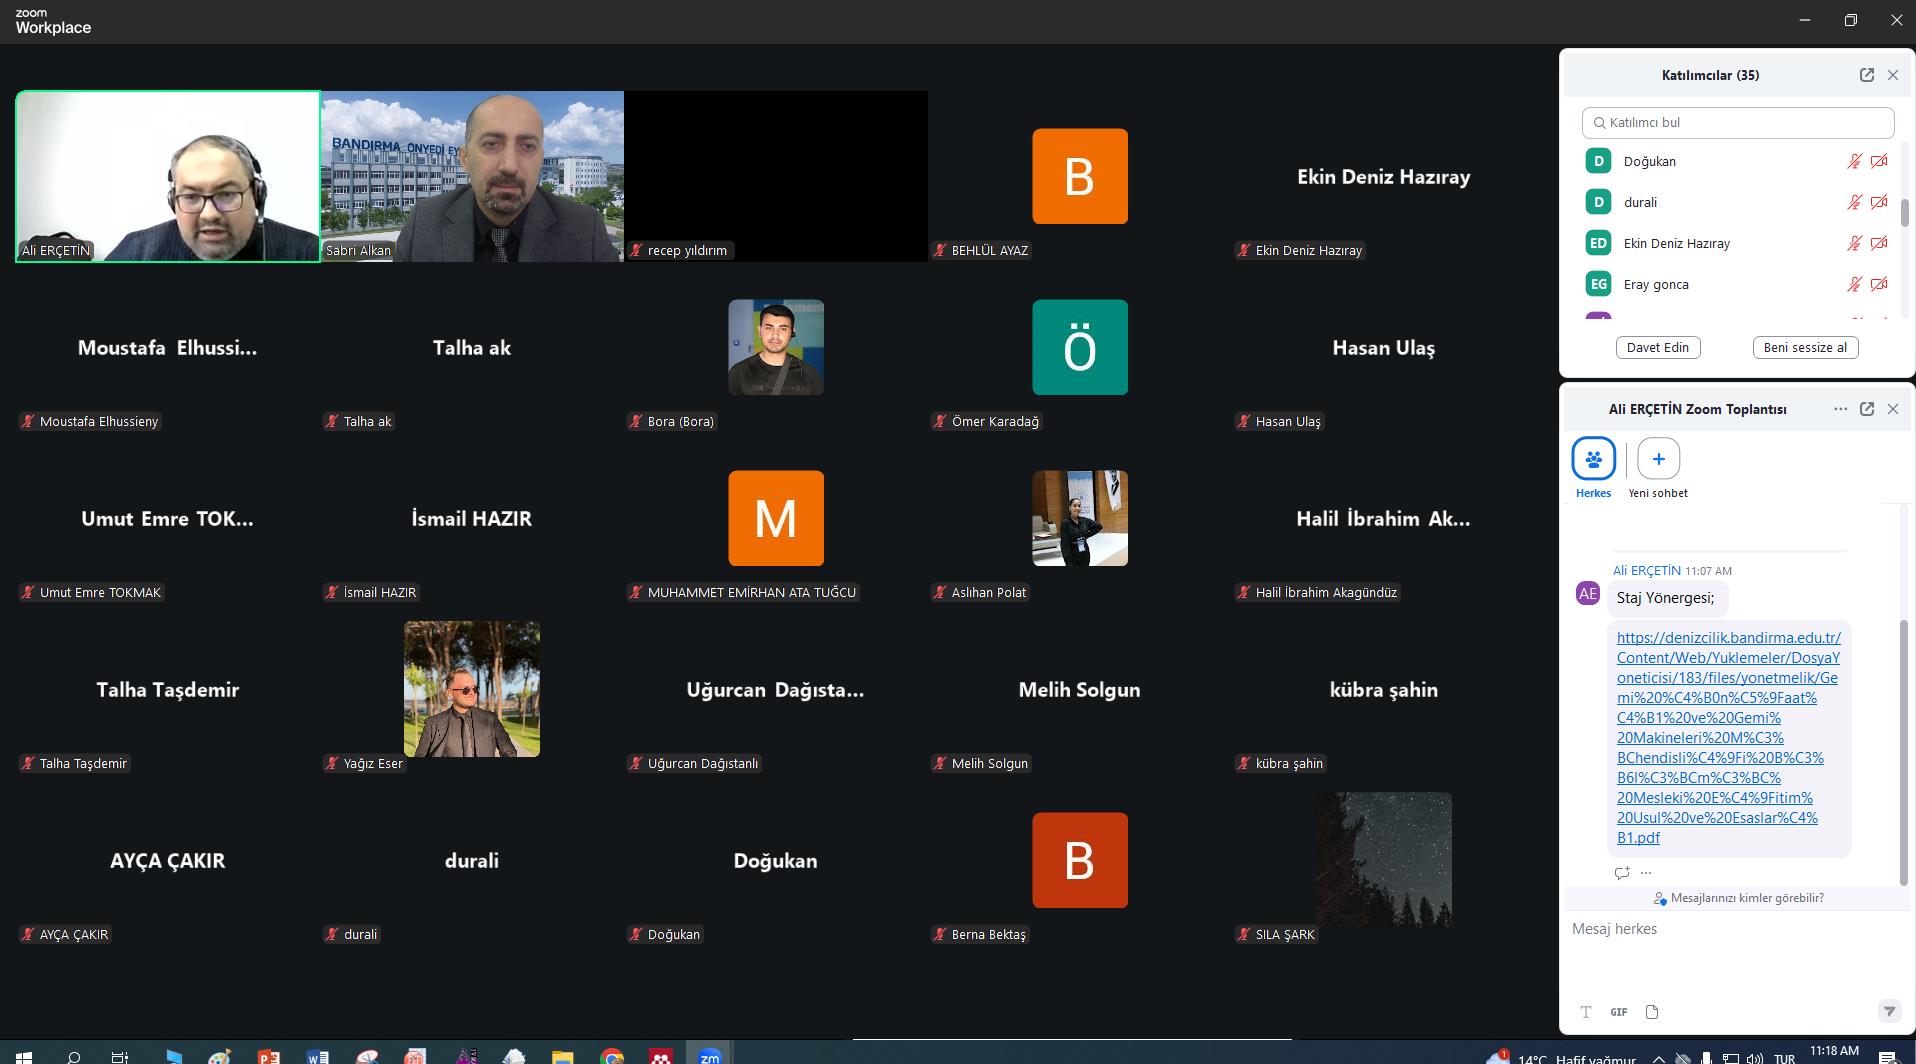Click the chat messages scrollbar

click(x=1903, y=750)
